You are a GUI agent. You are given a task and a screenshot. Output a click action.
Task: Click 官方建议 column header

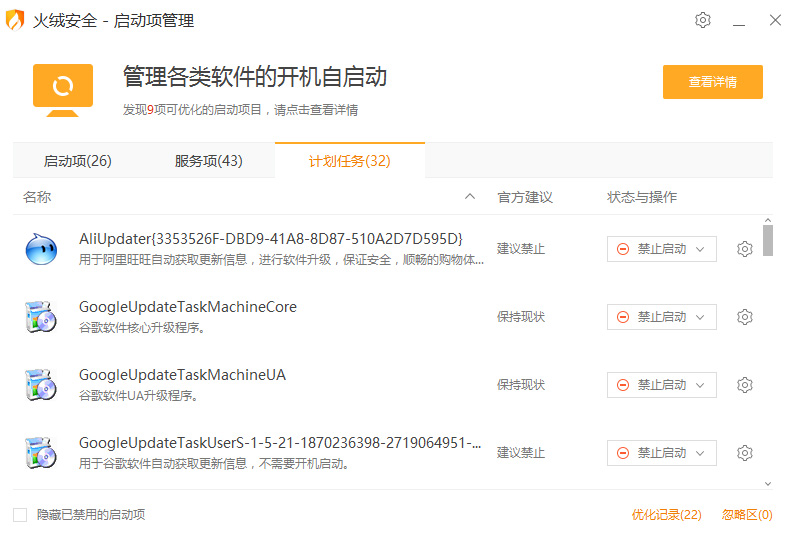tap(525, 197)
